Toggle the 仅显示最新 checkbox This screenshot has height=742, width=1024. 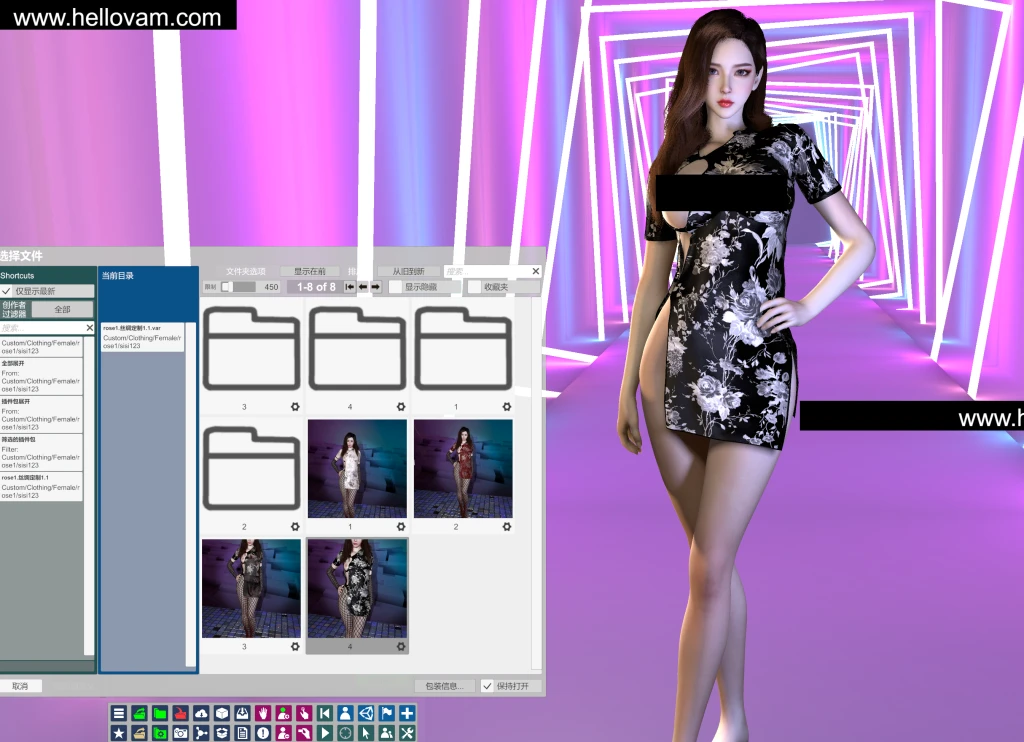[7, 291]
